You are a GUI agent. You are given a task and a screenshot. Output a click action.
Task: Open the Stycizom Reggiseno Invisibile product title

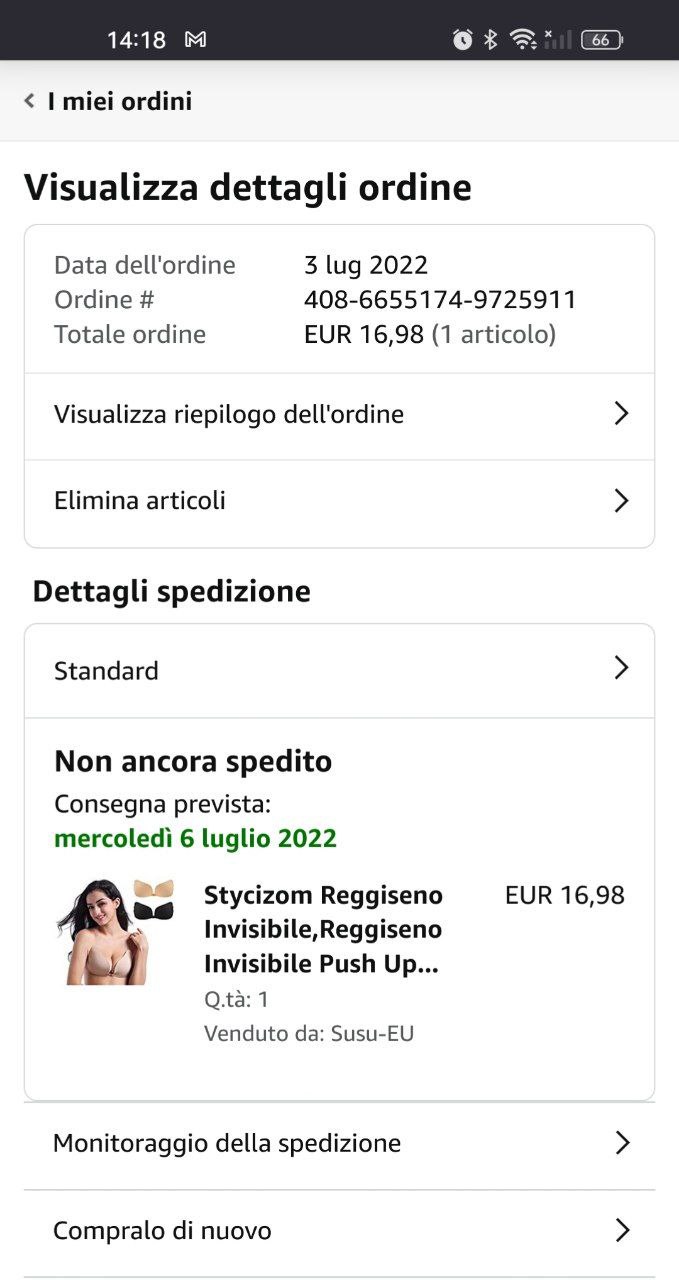point(323,929)
